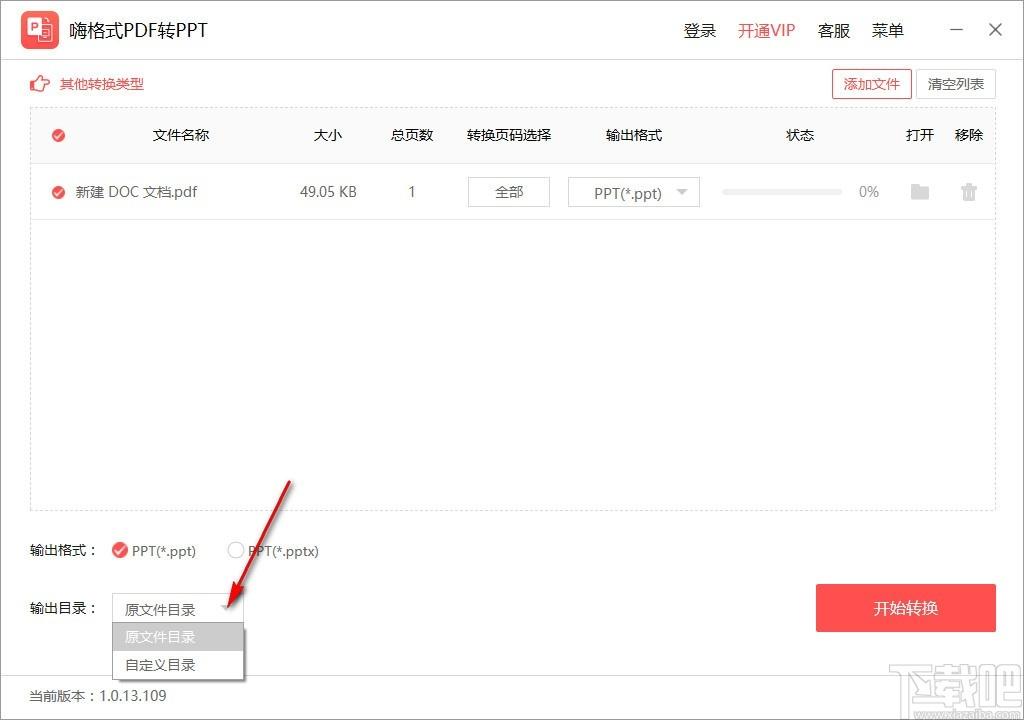Click the thumbs-up icon beside 其他转换类型
This screenshot has width=1024, height=720.
(40, 84)
